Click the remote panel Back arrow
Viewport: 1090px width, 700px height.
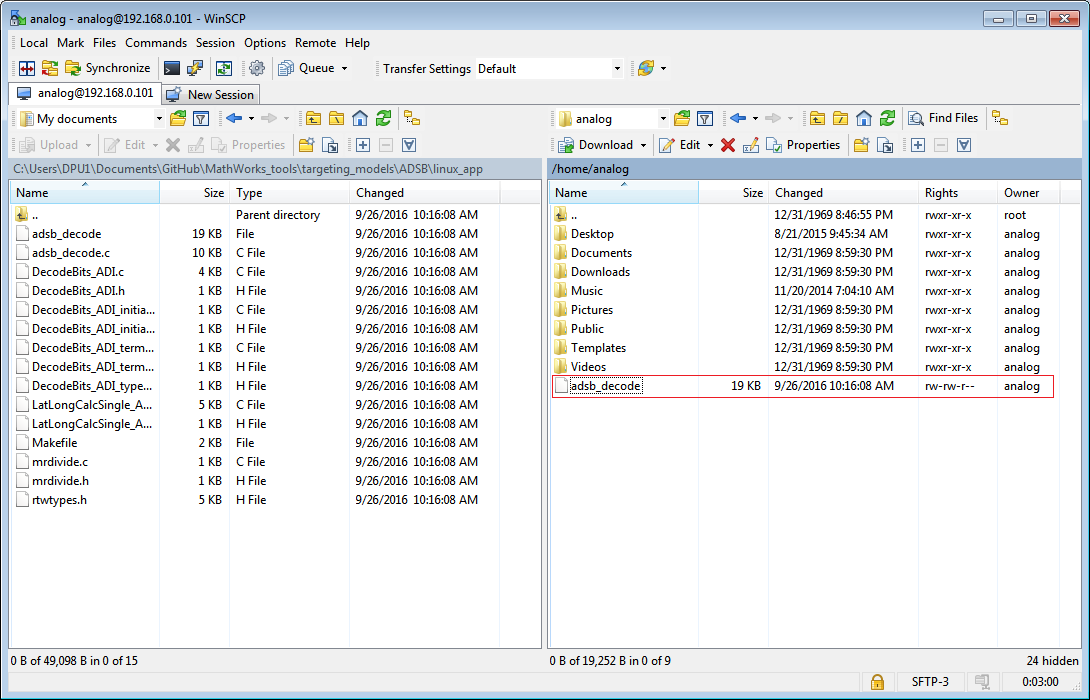point(738,119)
